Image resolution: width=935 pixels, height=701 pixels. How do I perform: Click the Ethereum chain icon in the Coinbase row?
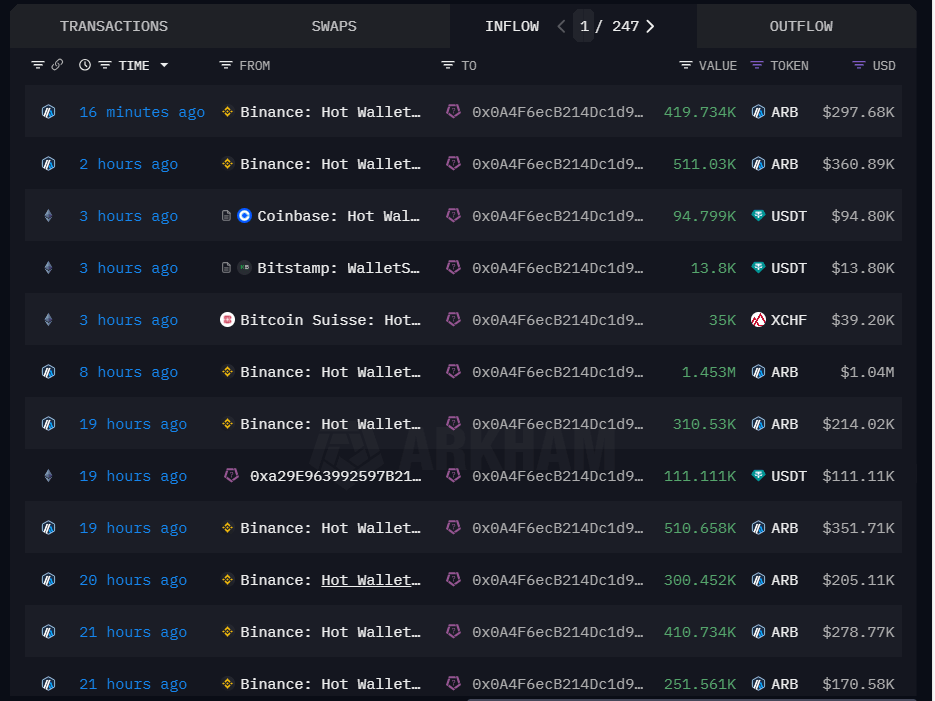[48, 216]
